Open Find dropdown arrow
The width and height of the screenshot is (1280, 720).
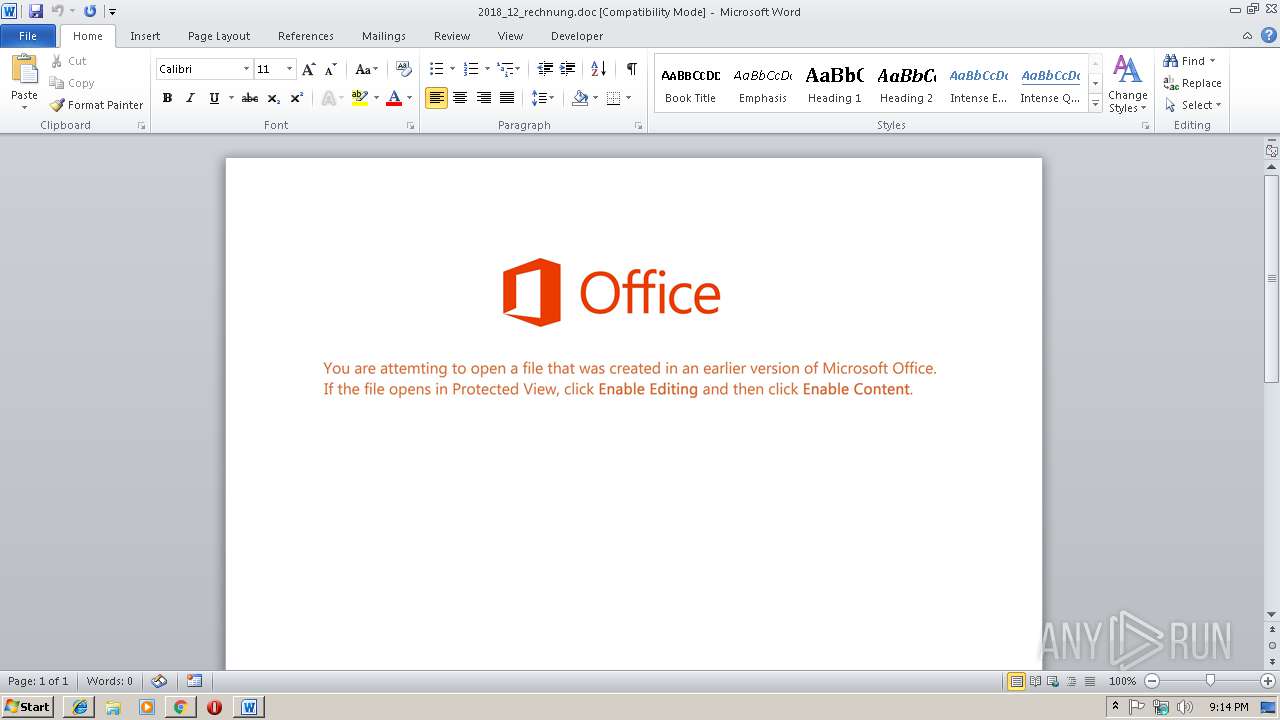coord(1212,61)
